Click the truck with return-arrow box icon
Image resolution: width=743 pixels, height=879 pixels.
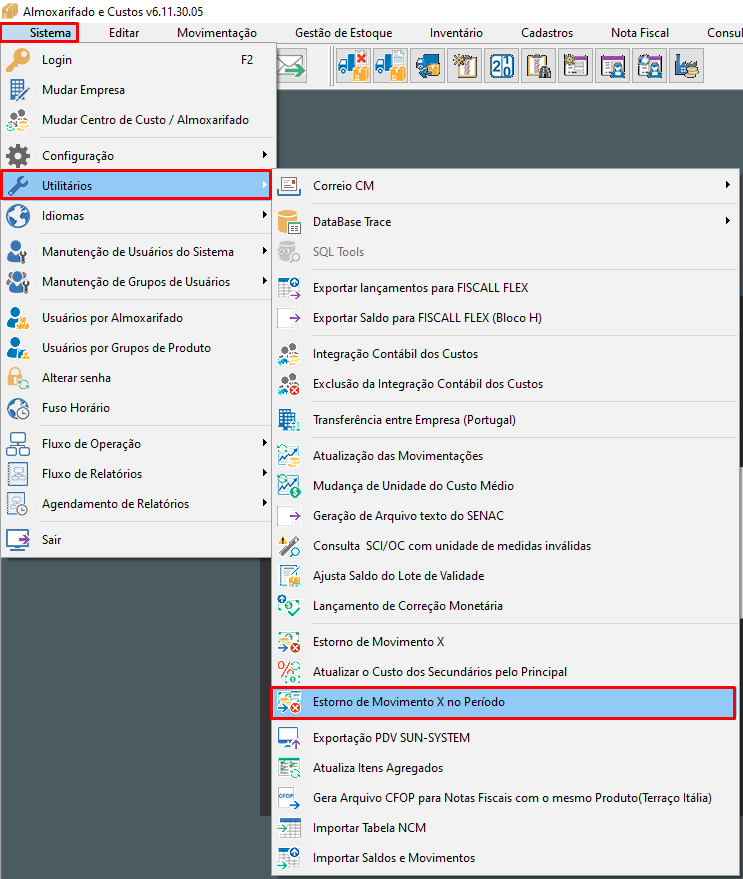pyautogui.click(x=427, y=66)
